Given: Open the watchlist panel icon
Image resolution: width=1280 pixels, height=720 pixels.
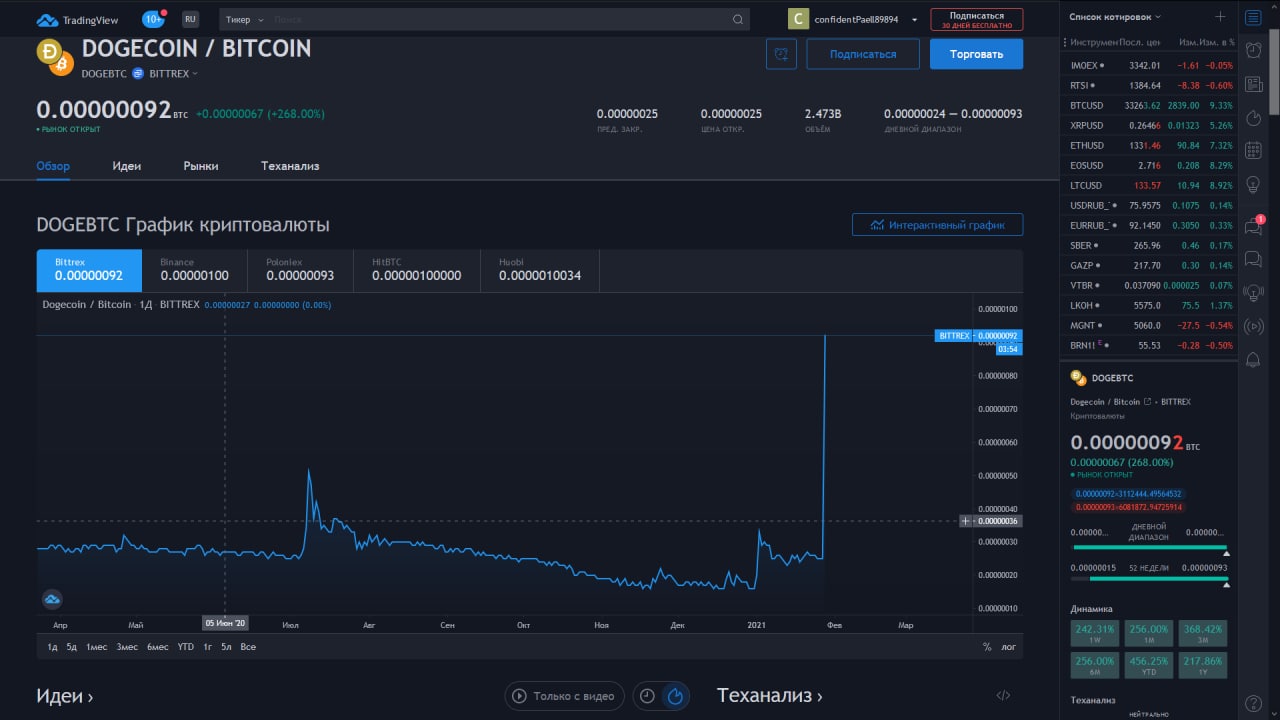Looking at the screenshot, I should point(1253,17).
